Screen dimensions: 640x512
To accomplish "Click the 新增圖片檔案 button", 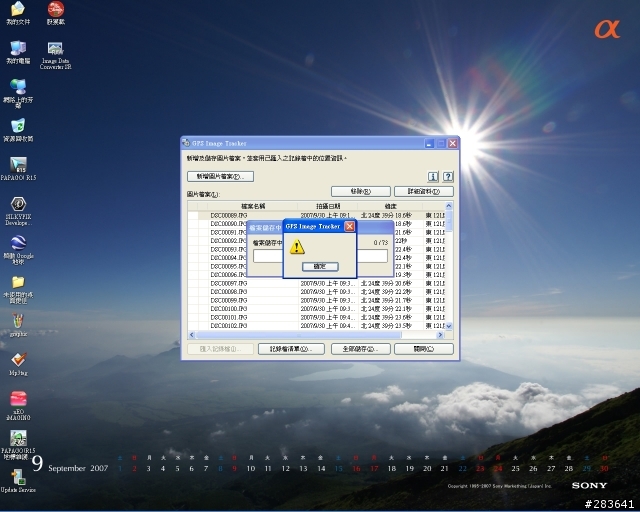I will point(220,176).
